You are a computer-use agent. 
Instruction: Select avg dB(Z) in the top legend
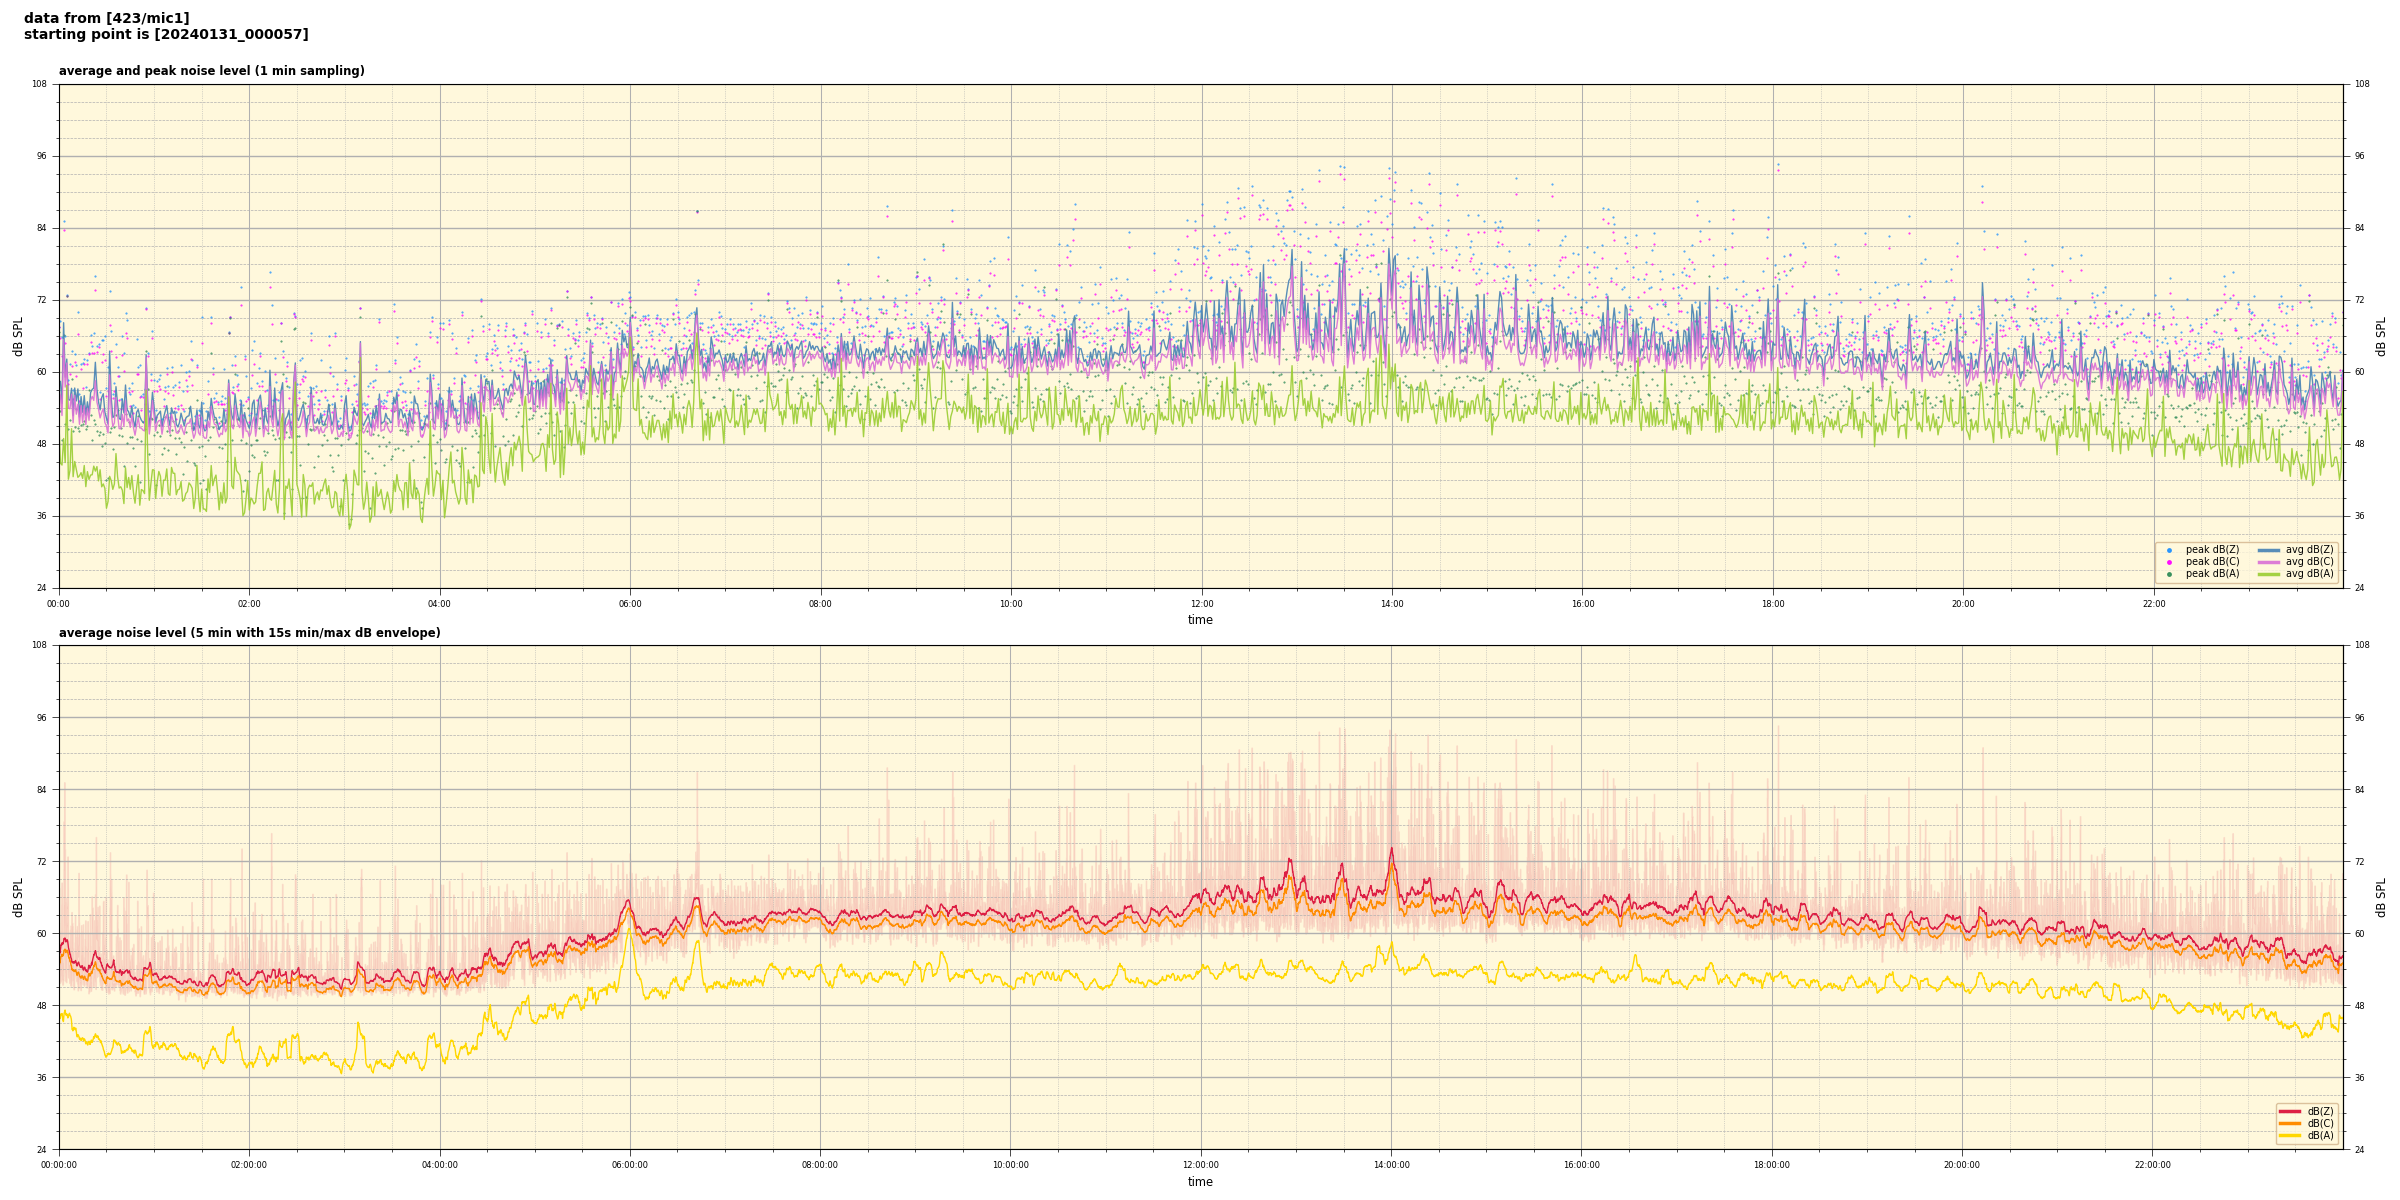pyautogui.click(x=2309, y=550)
